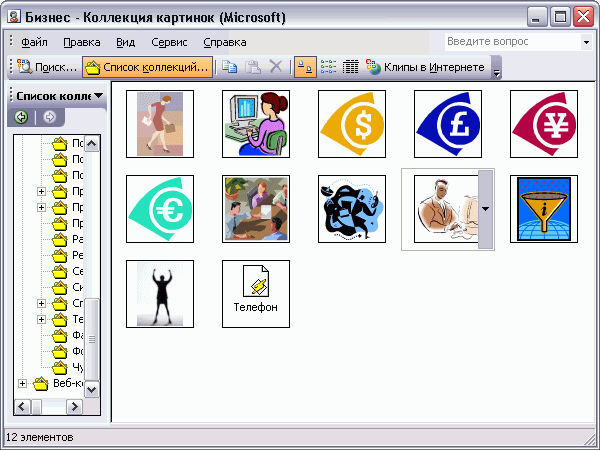Open the Список коллекций pane dropdown
The height and width of the screenshot is (450, 600).
click(98, 96)
